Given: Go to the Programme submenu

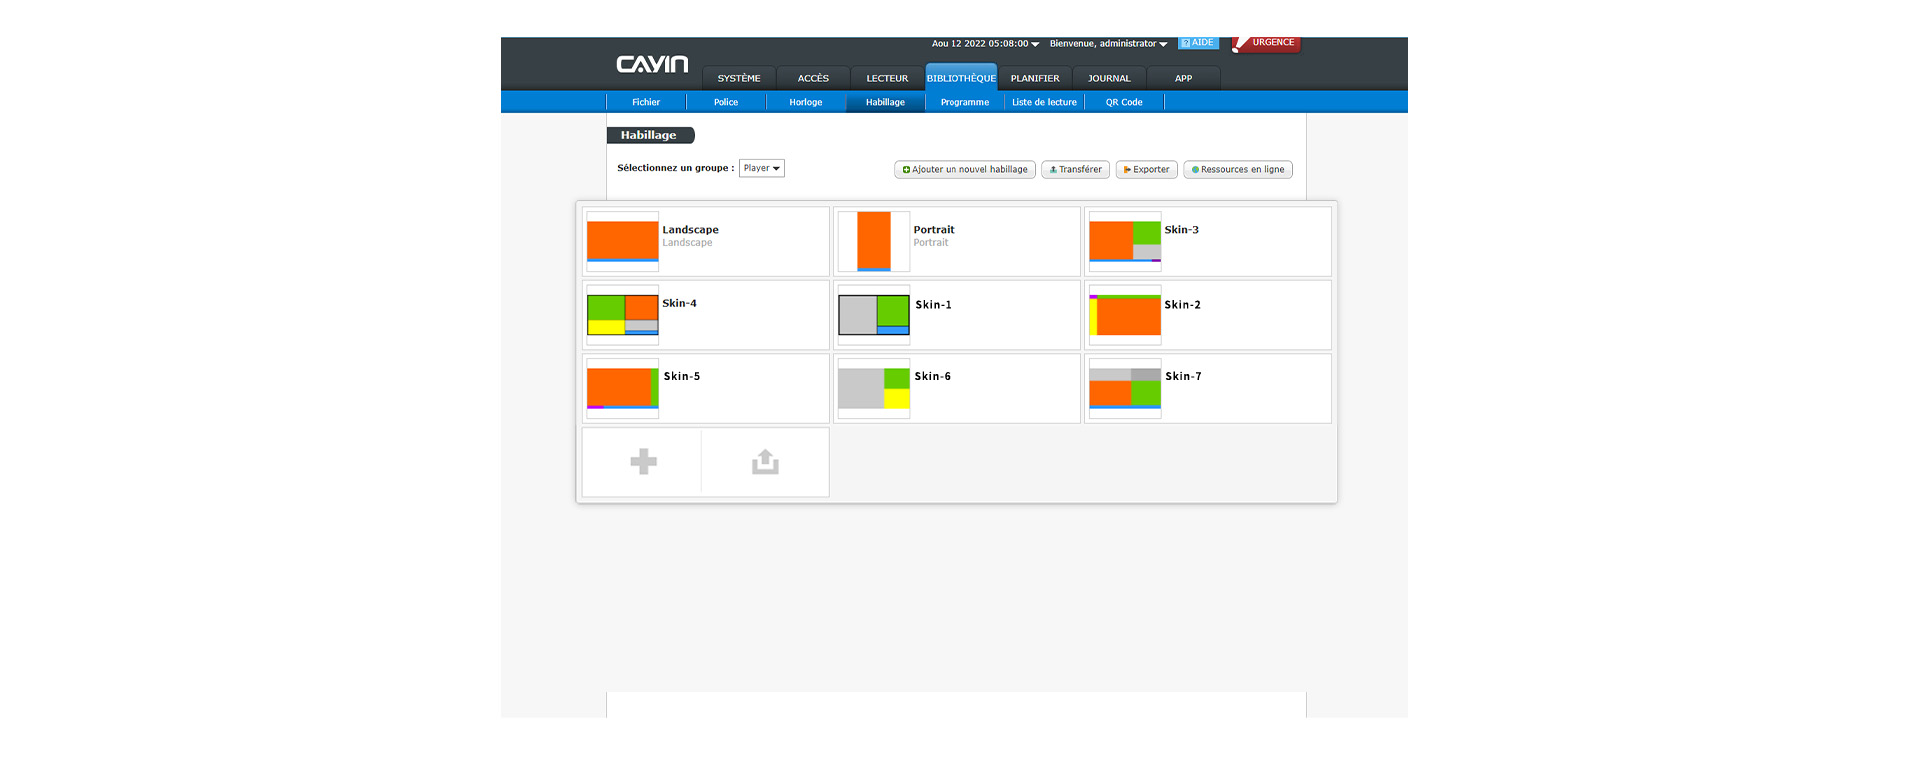Looking at the screenshot, I should 965,102.
